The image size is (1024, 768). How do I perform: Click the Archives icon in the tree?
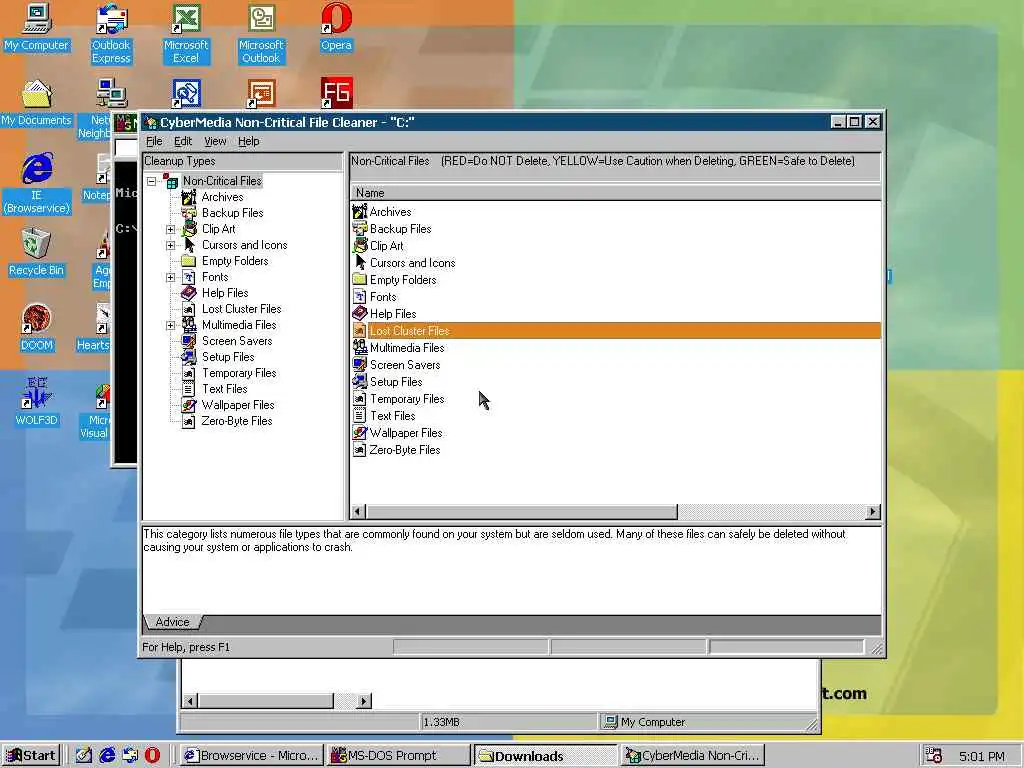coord(189,197)
